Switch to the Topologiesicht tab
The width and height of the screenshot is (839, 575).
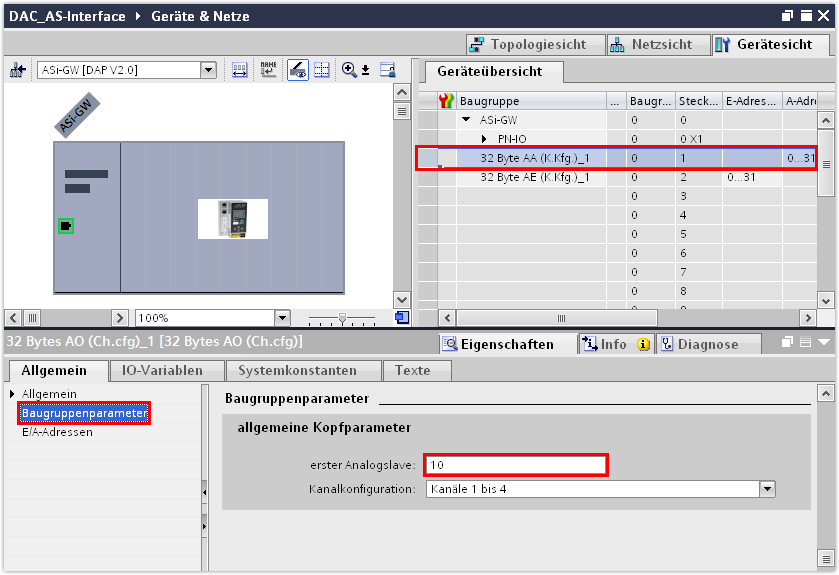[539, 45]
